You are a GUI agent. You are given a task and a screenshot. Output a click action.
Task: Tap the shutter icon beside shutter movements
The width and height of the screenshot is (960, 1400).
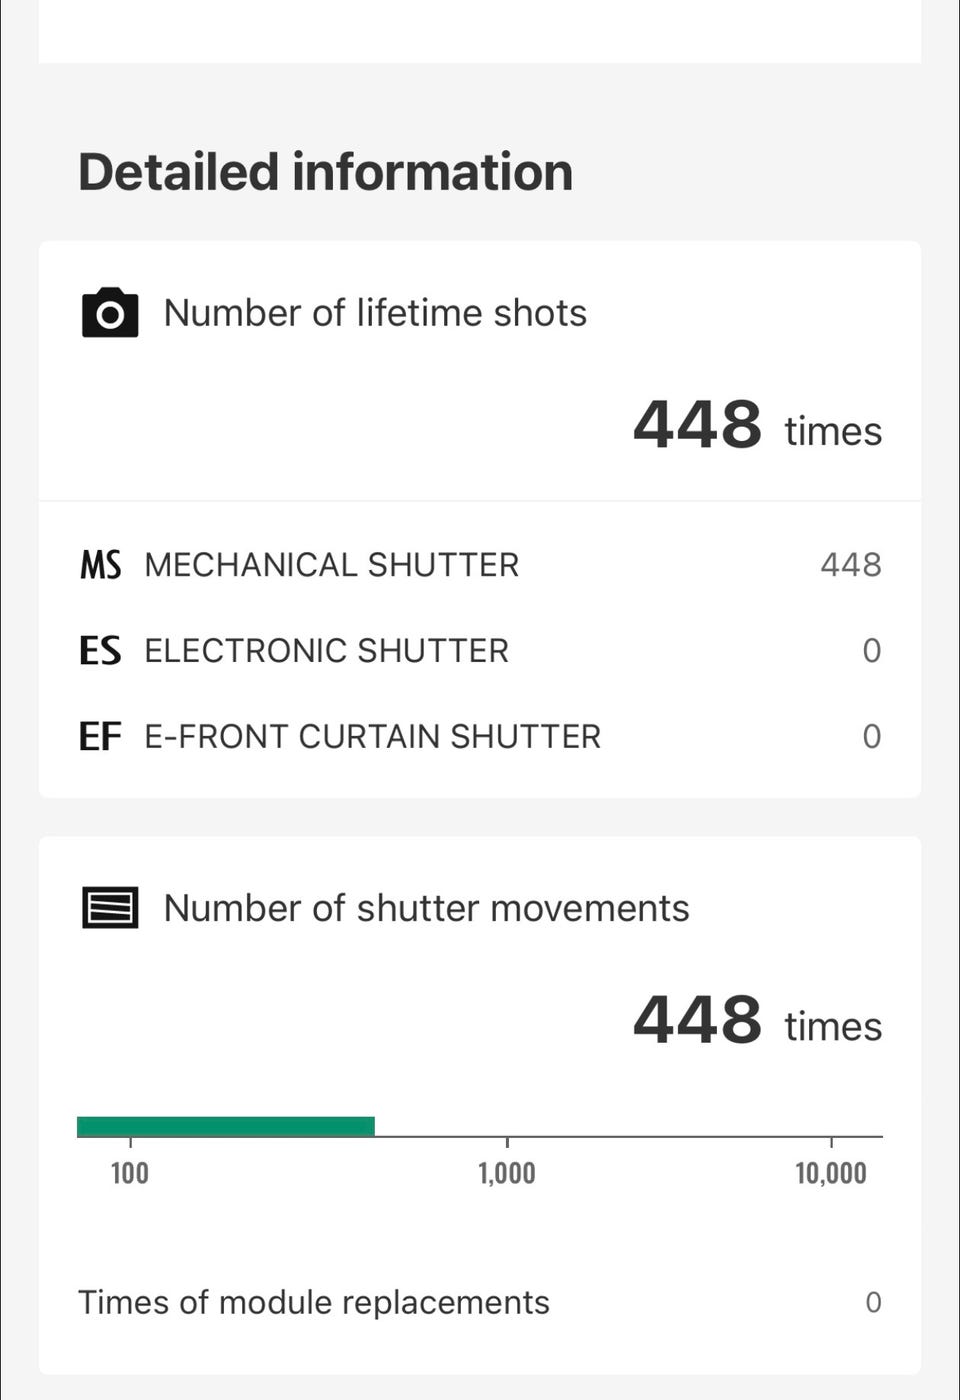pos(110,908)
